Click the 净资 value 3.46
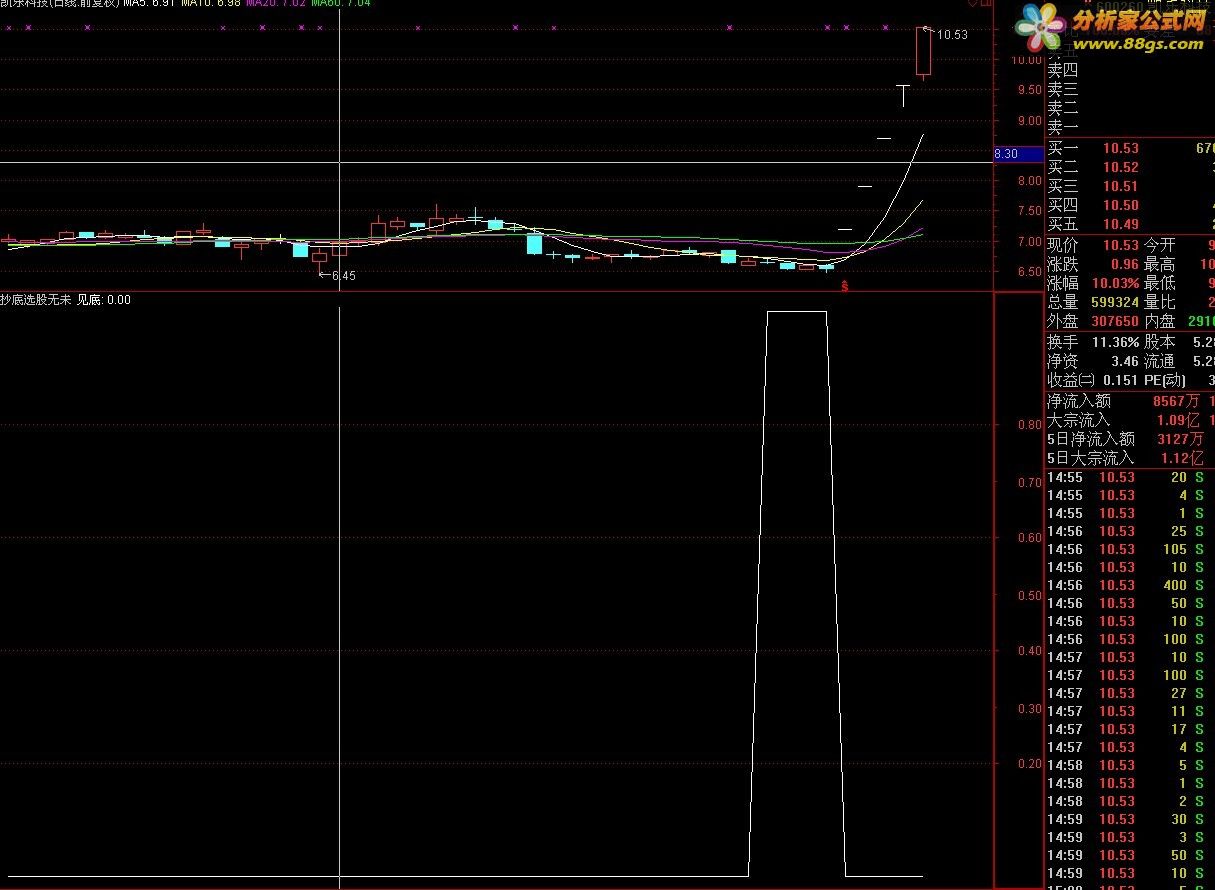Screen dimensions: 1215x890 [x=1124, y=361]
